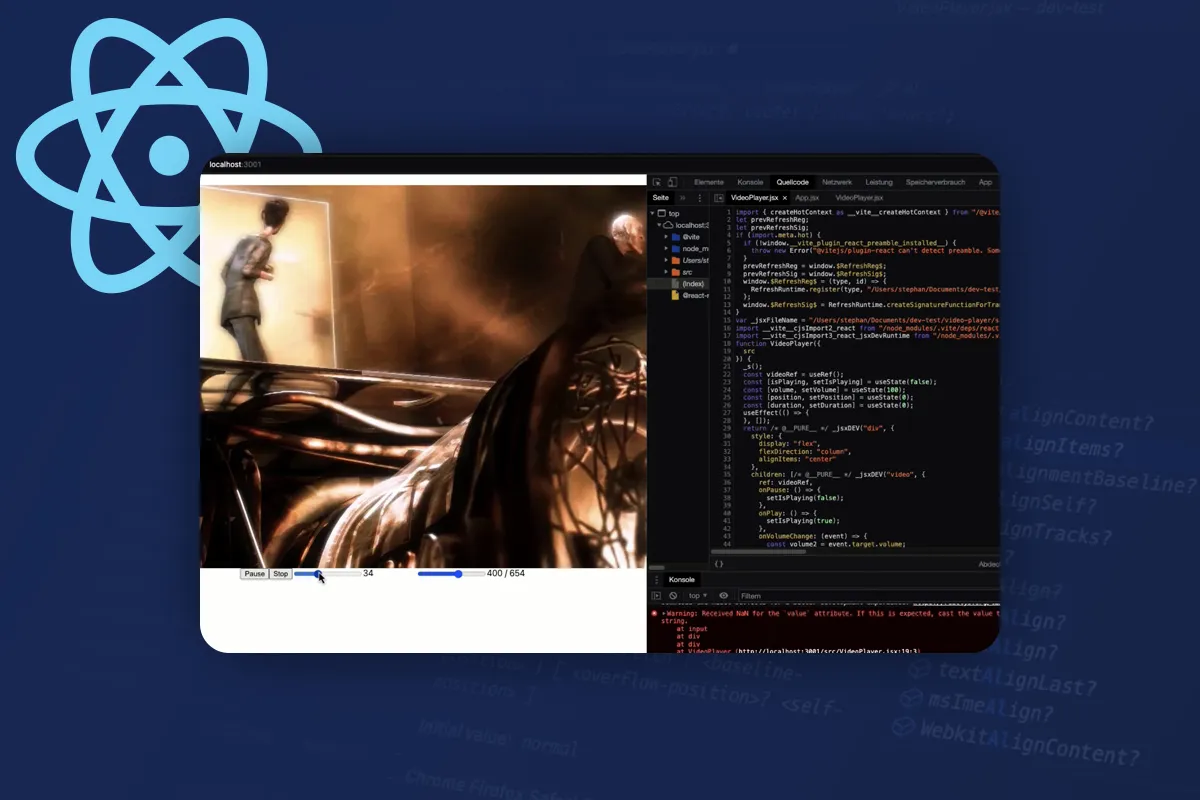Select the inspect element picker icon

(655, 182)
